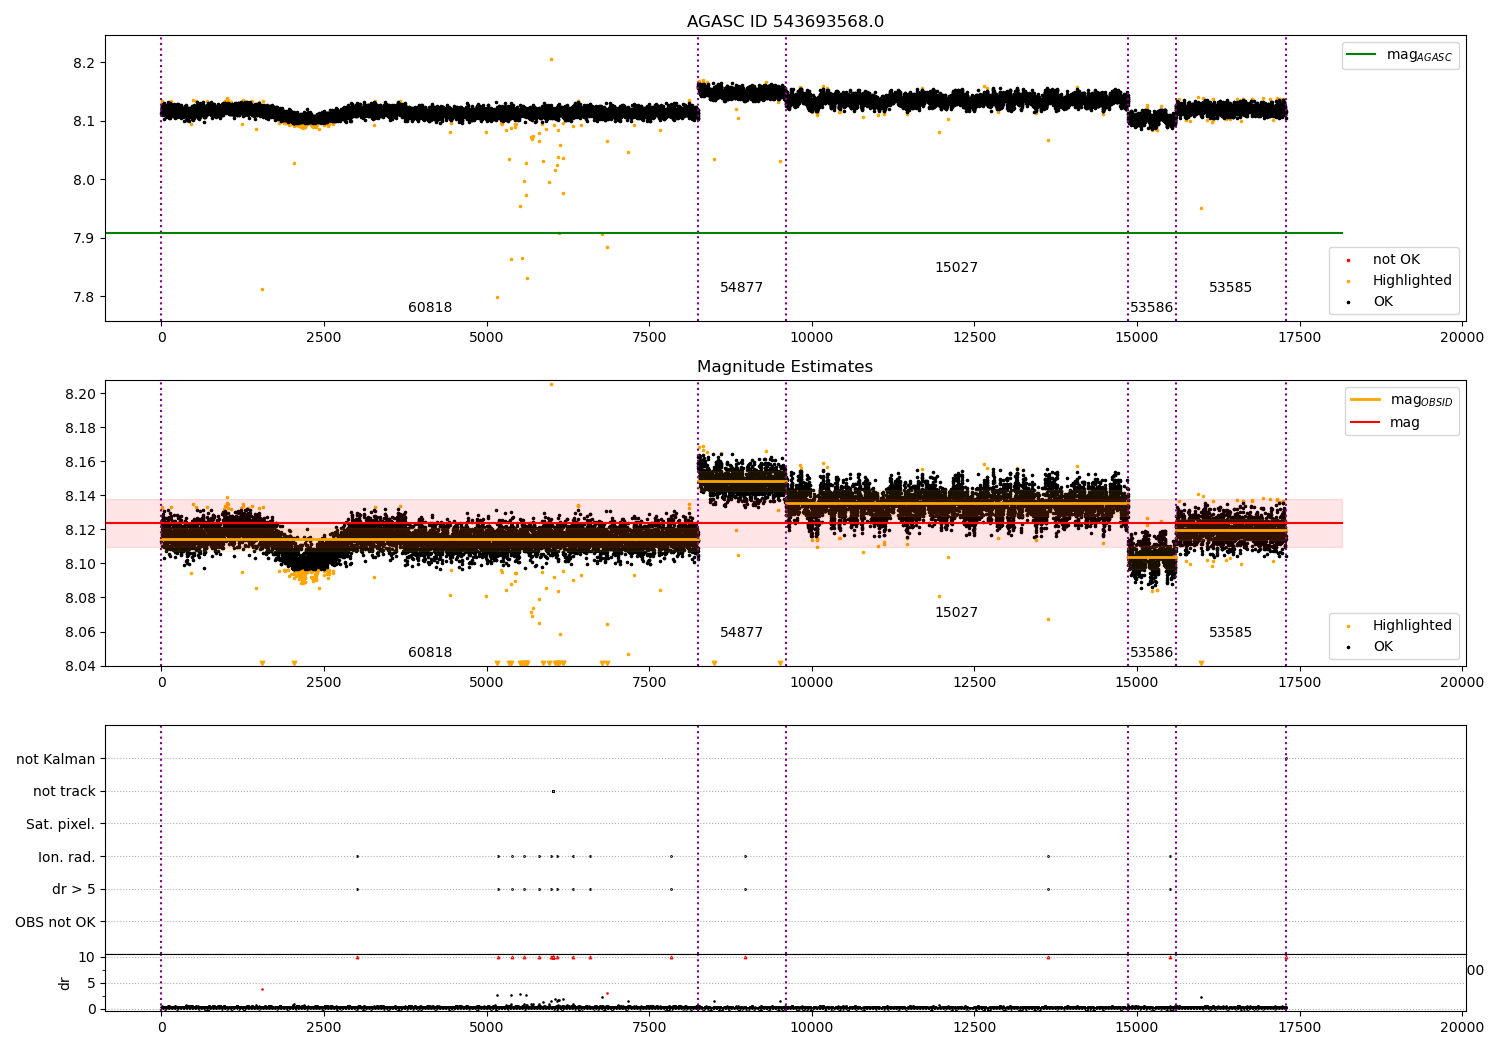Click the 2500 x-tick under the Magnitude Estimates plot
Screen dimensions: 1500x1050
click(324, 683)
